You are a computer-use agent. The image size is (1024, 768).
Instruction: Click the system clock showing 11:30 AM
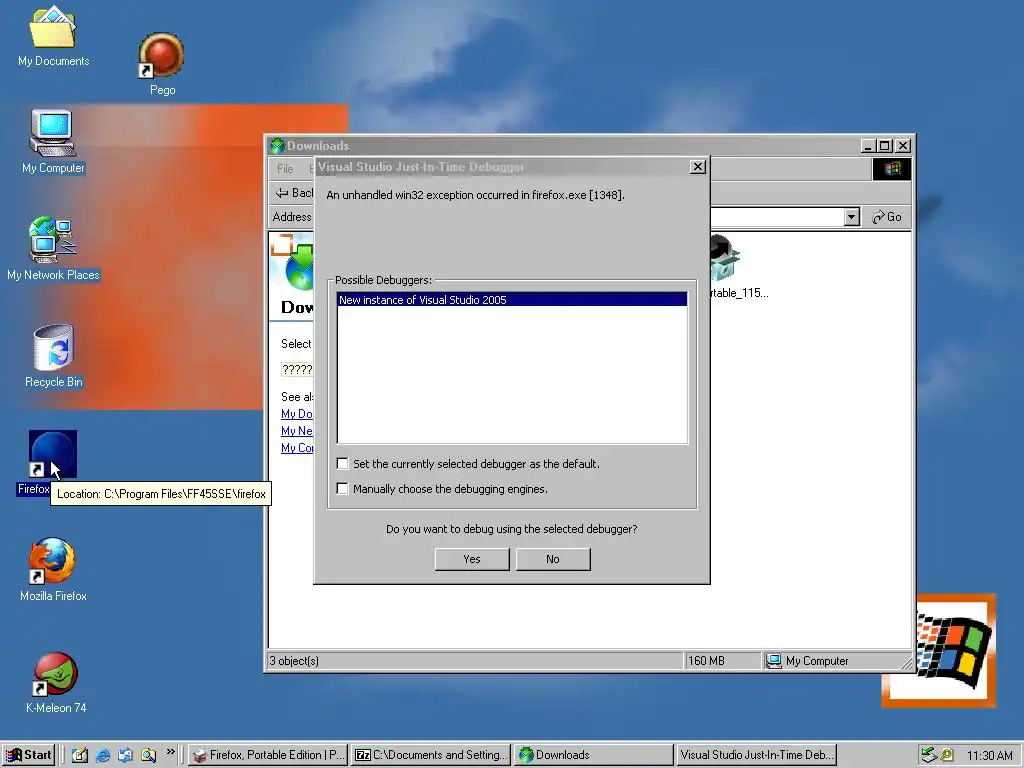click(989, 756)
